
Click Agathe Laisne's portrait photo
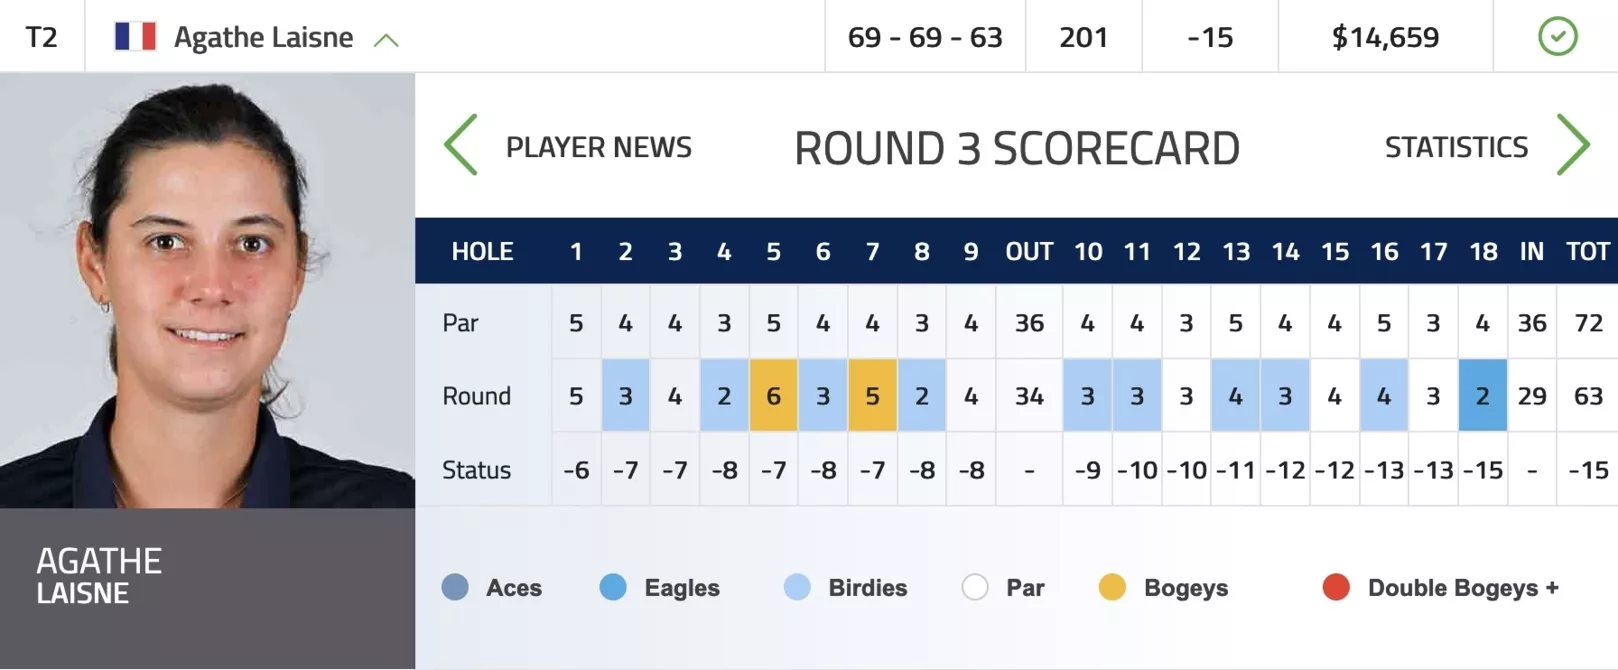coord(207,290)
